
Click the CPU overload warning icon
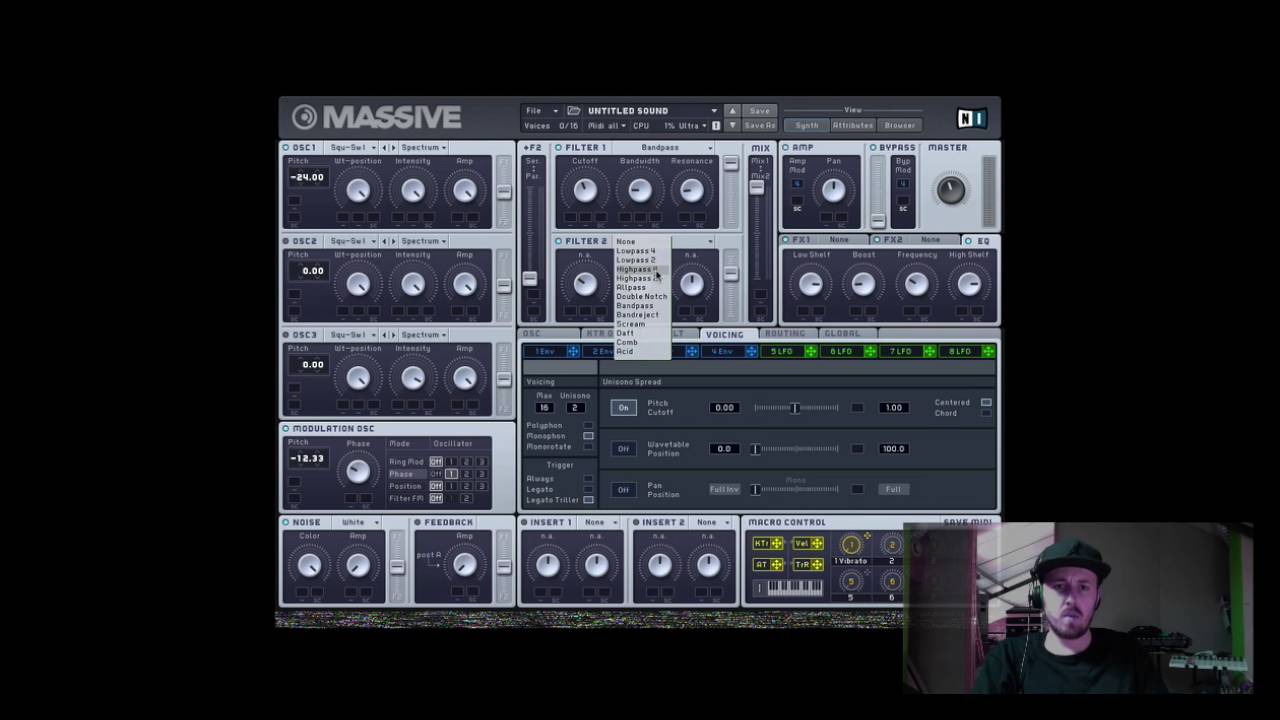pos(715,126)
